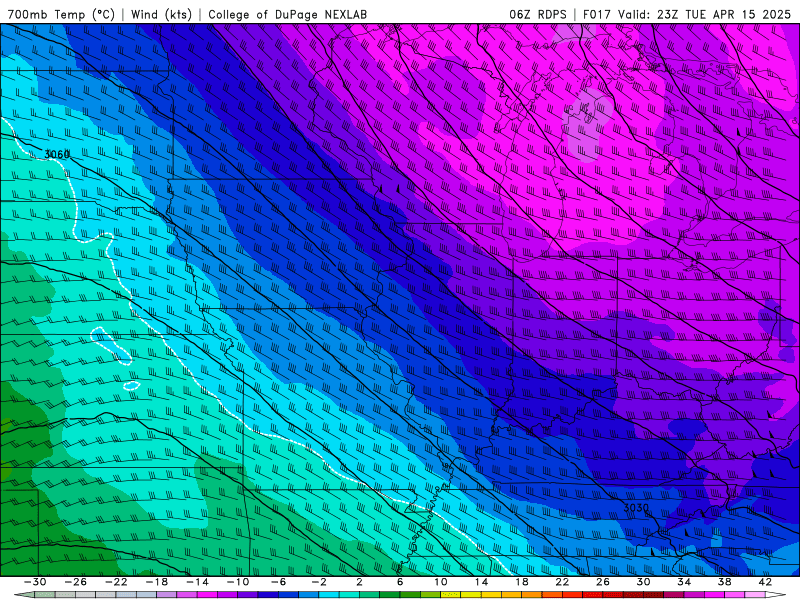Click the -10 tick on the color scale
The width and height of the screenshot is (800, 600).
point(238,582)
